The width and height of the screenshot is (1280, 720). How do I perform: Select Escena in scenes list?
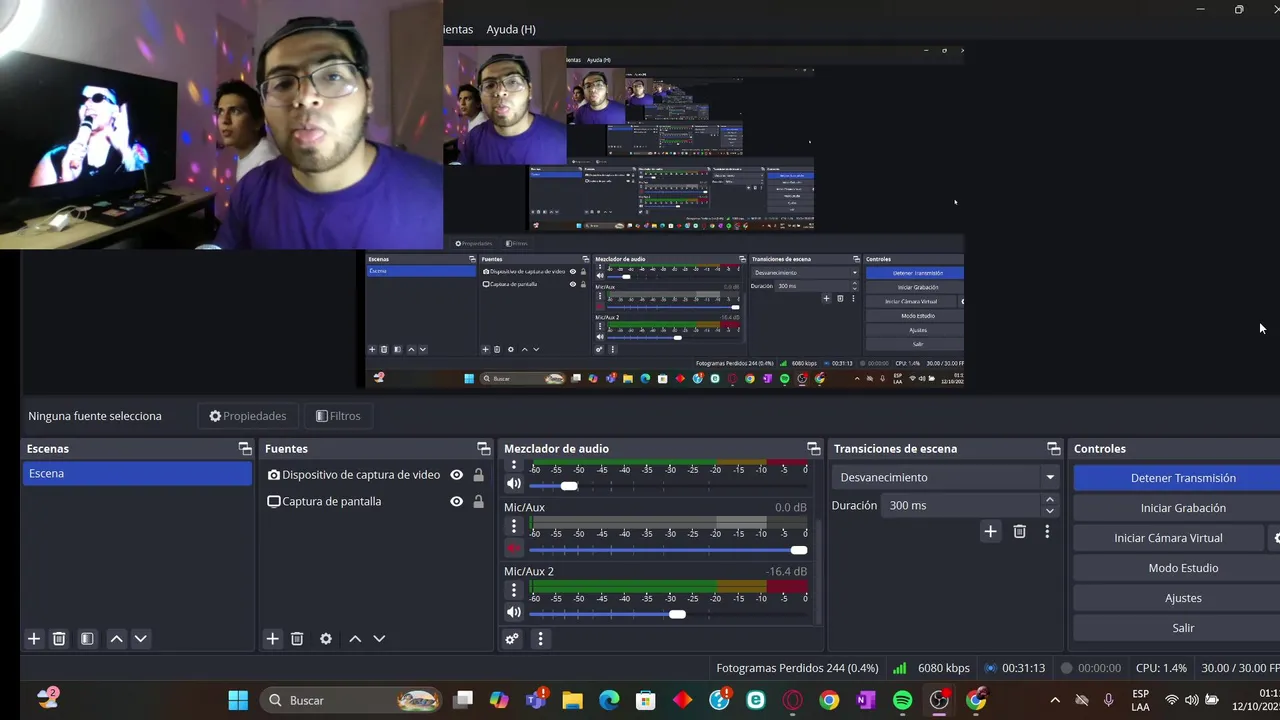(137, 474)
